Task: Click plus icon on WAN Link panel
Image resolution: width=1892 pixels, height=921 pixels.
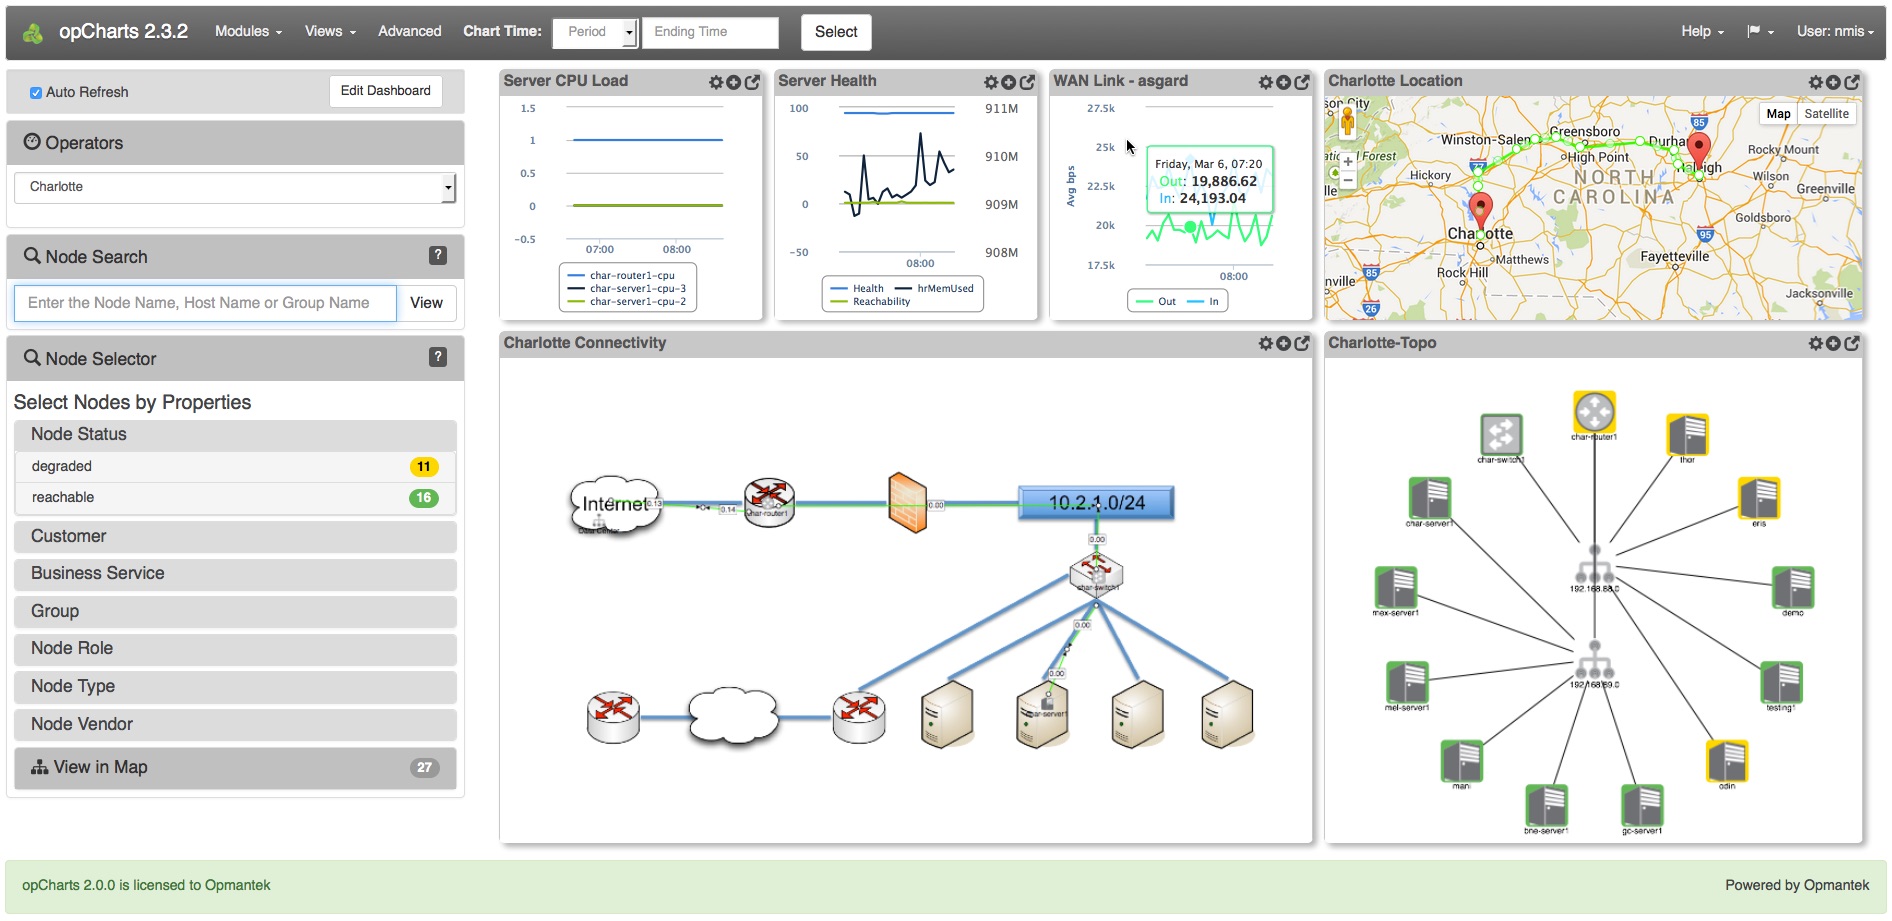Action: tap(1284, 82)
